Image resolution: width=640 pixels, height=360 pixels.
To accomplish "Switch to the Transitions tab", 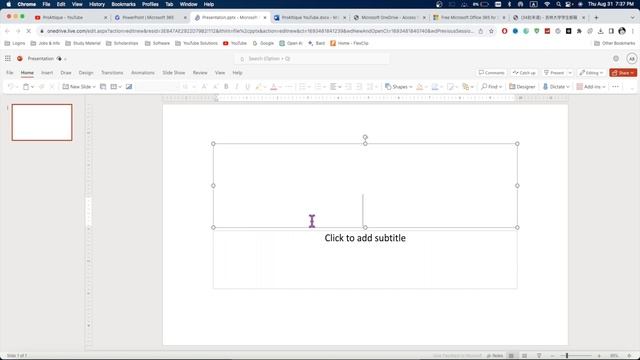I will coord(112,73).
